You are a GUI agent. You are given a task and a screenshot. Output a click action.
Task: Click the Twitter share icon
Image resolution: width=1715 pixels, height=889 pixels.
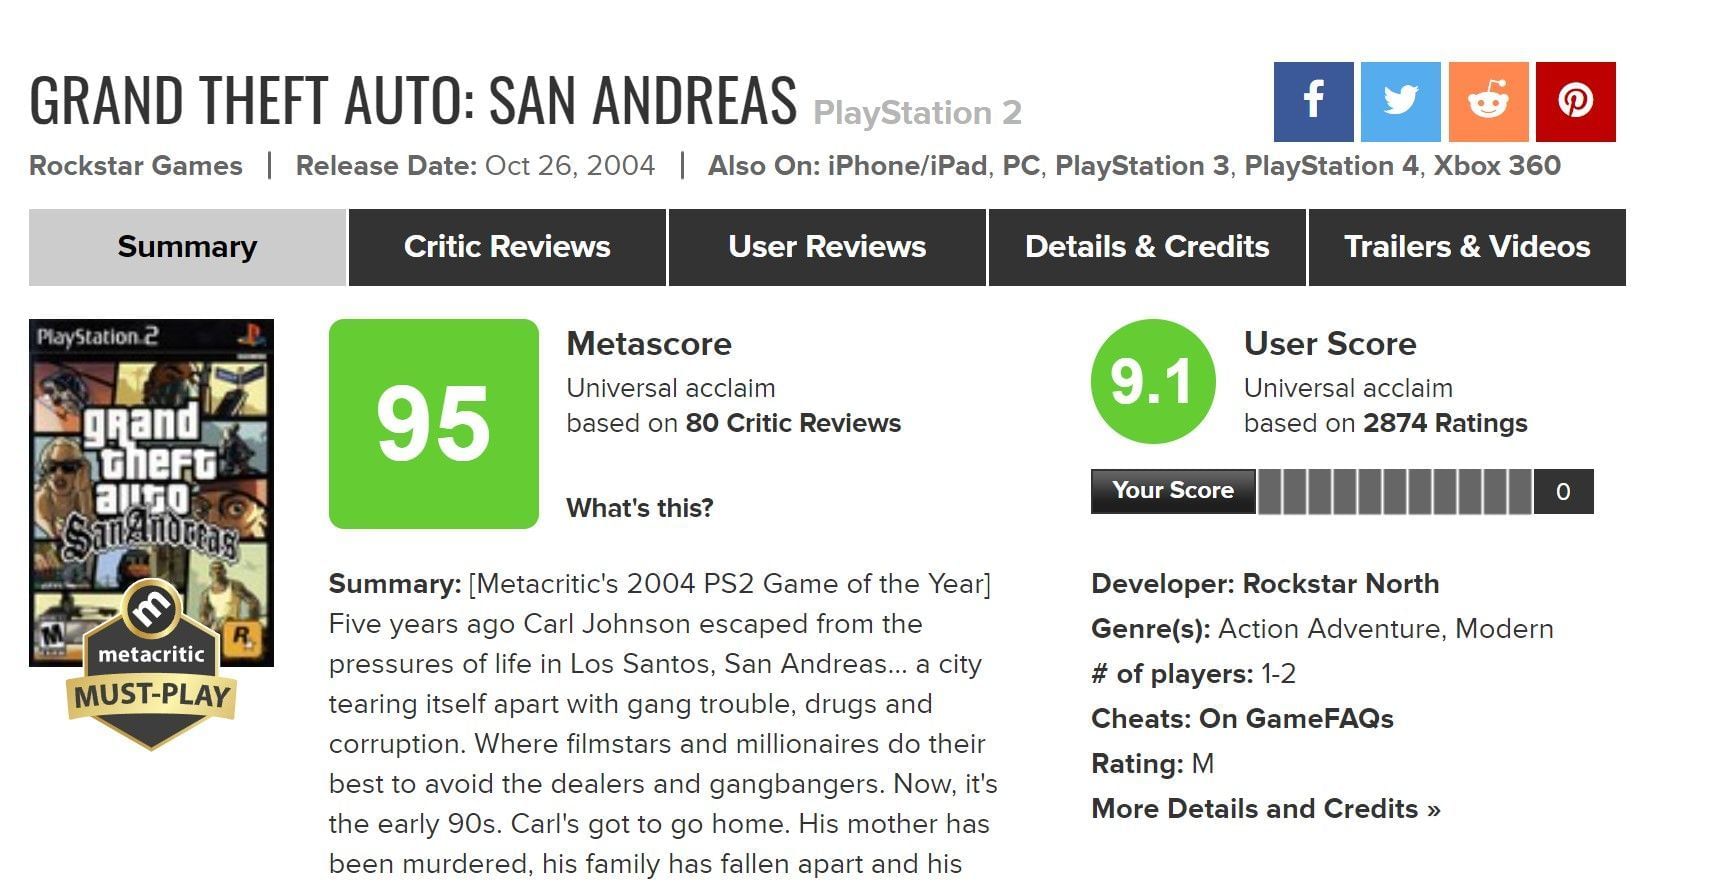(1400, 102)
